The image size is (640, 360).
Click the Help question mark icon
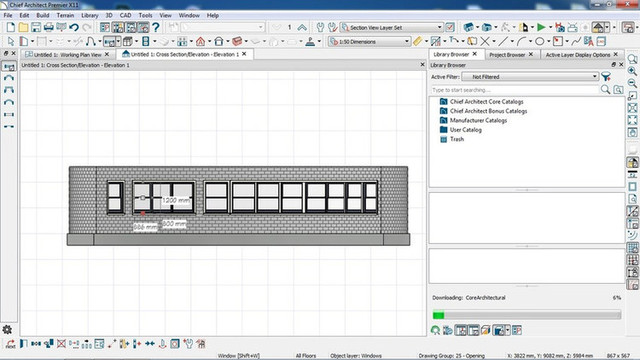point(156,27)
